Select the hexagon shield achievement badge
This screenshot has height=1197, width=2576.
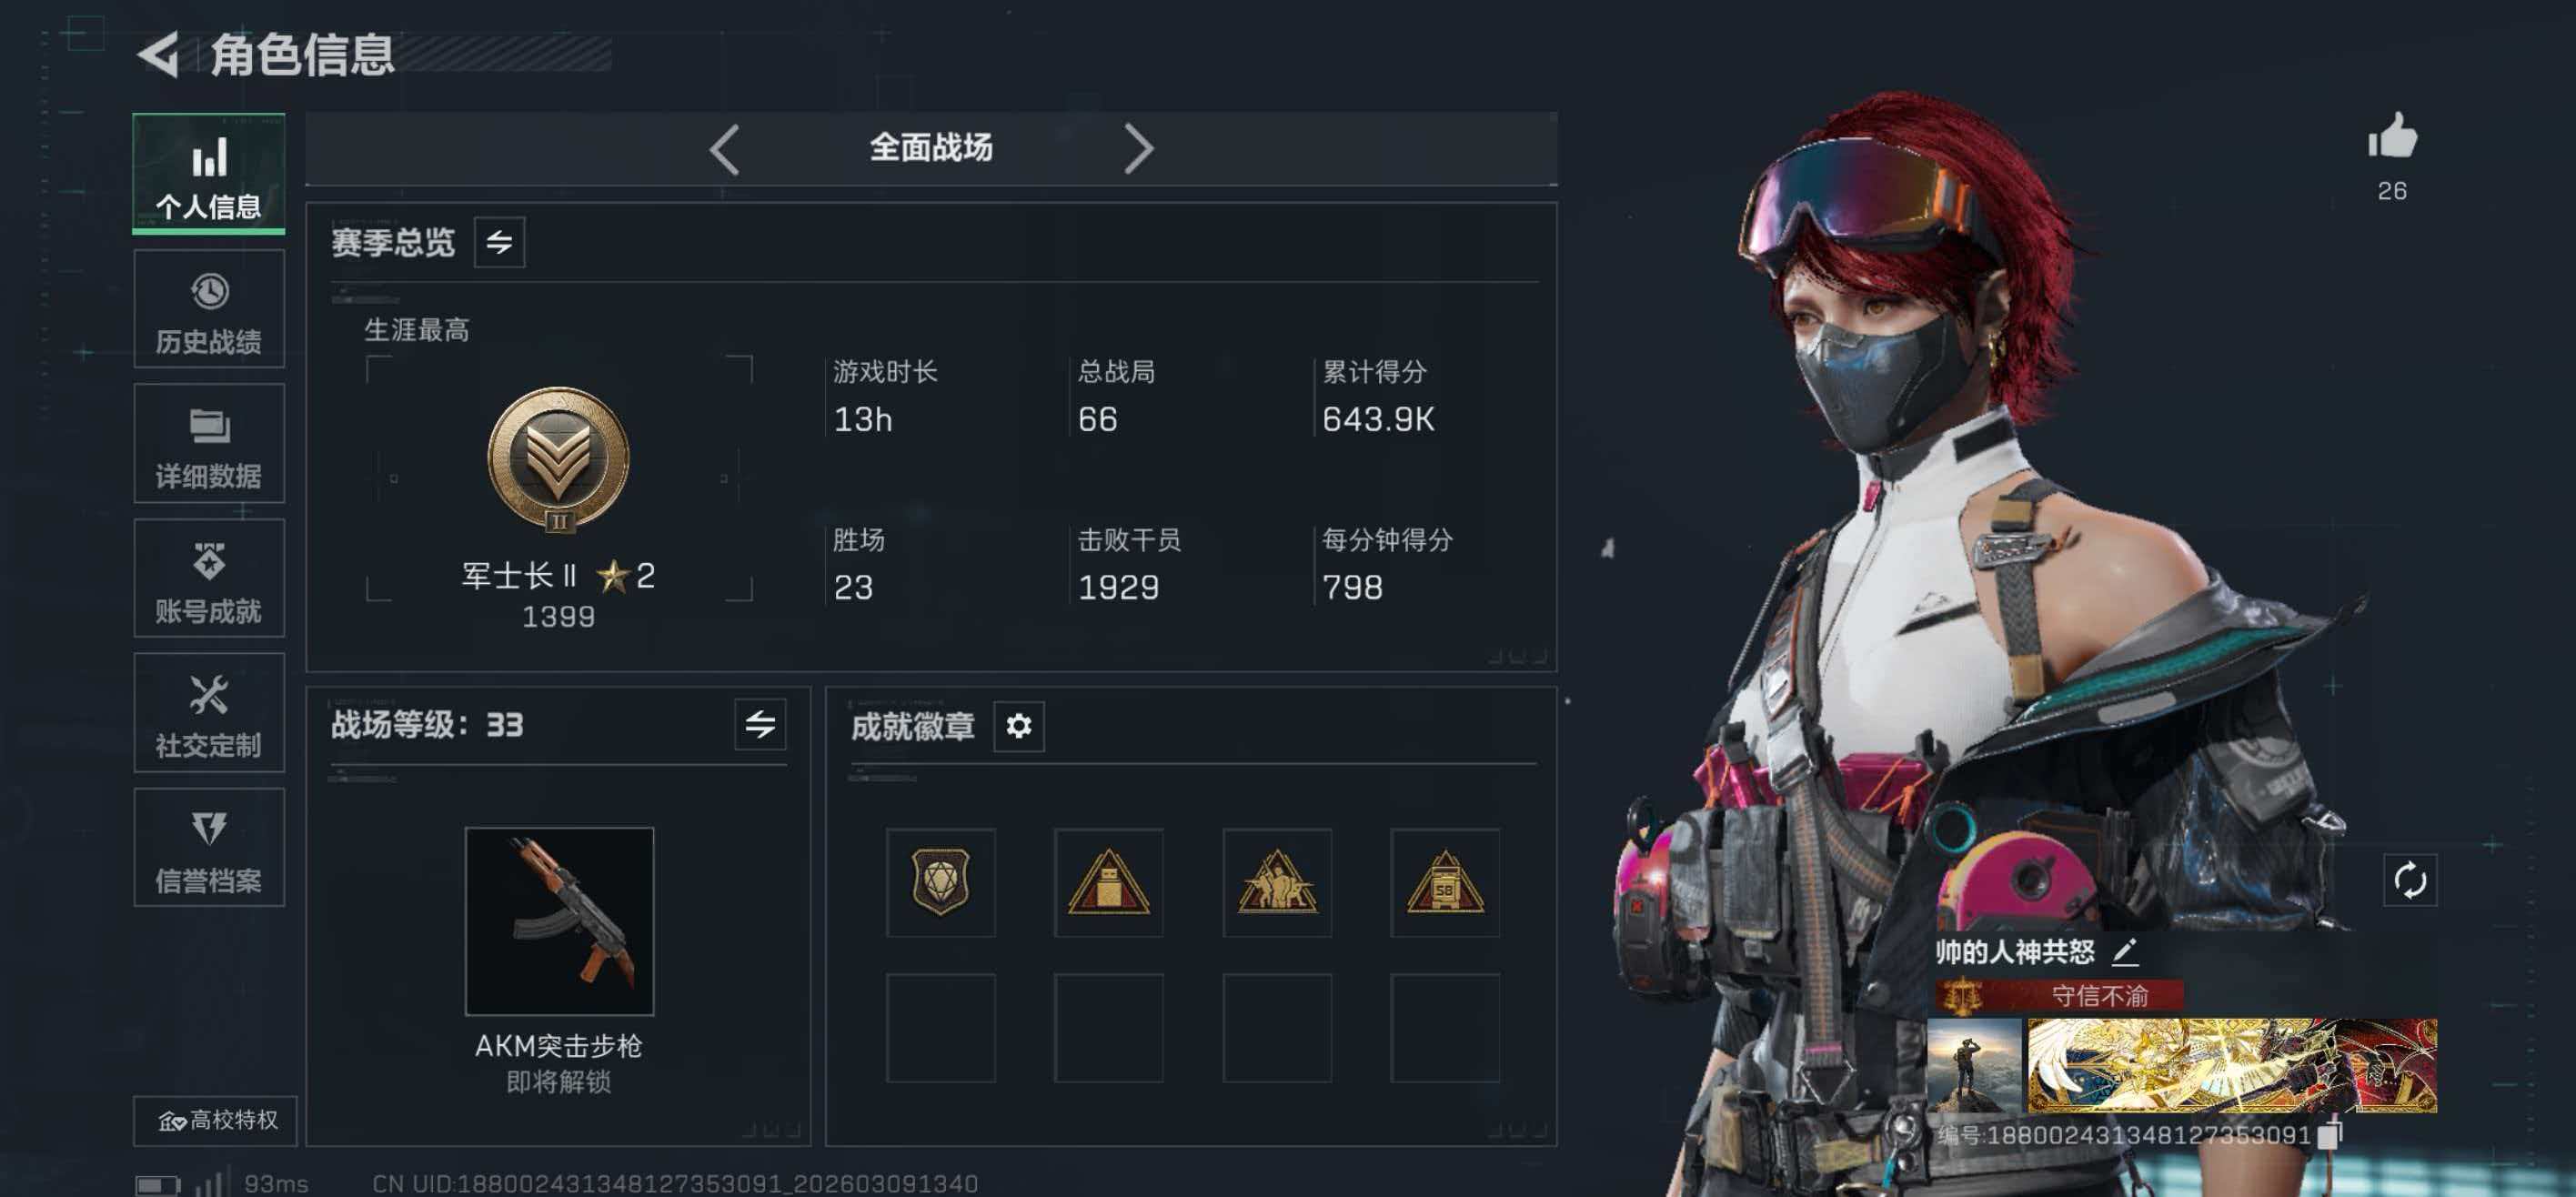tap(940, 882)
